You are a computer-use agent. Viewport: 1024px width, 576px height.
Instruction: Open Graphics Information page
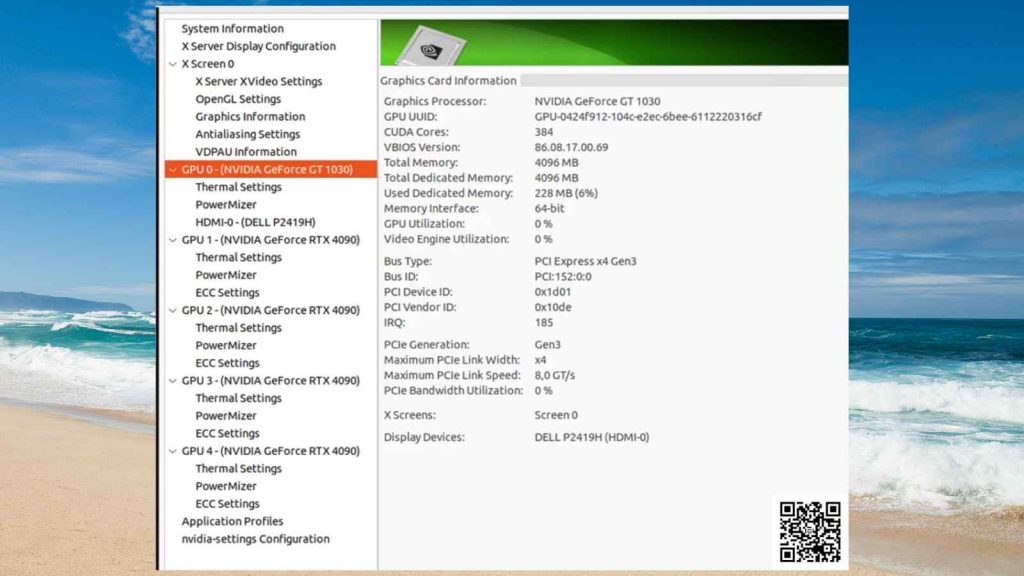tap(250, 117)
